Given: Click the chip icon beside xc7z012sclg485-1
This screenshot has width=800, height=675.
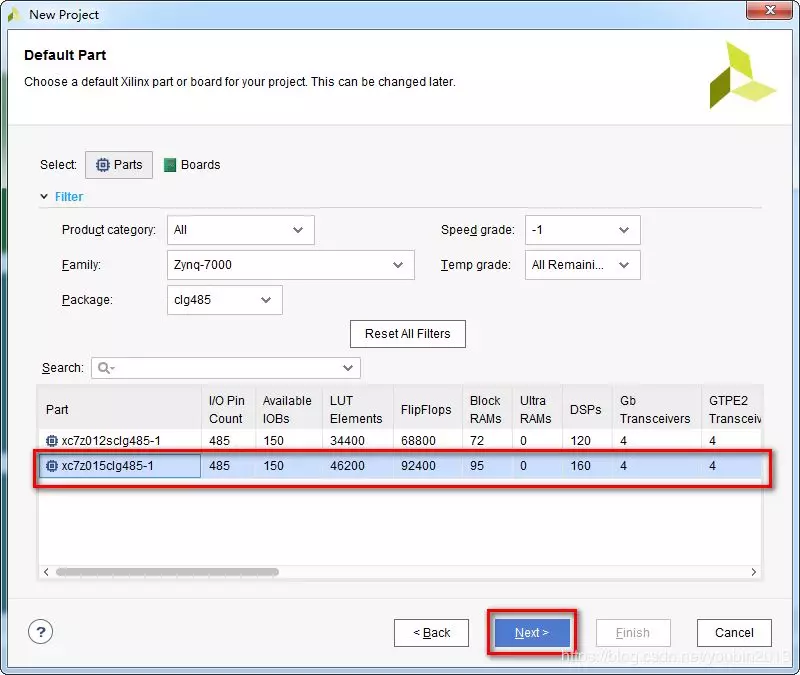Looking at the screenshot, I should 52,440.
